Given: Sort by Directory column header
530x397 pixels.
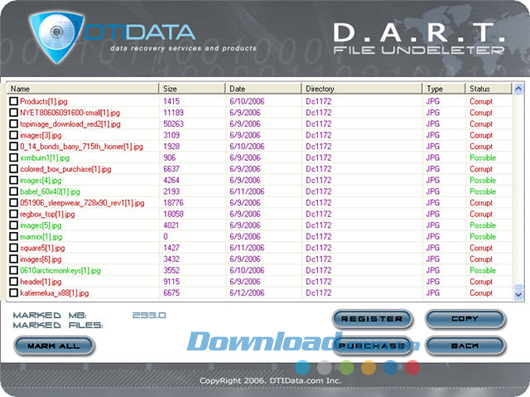Looking at the screenshot, I should [x=362, y=89].
